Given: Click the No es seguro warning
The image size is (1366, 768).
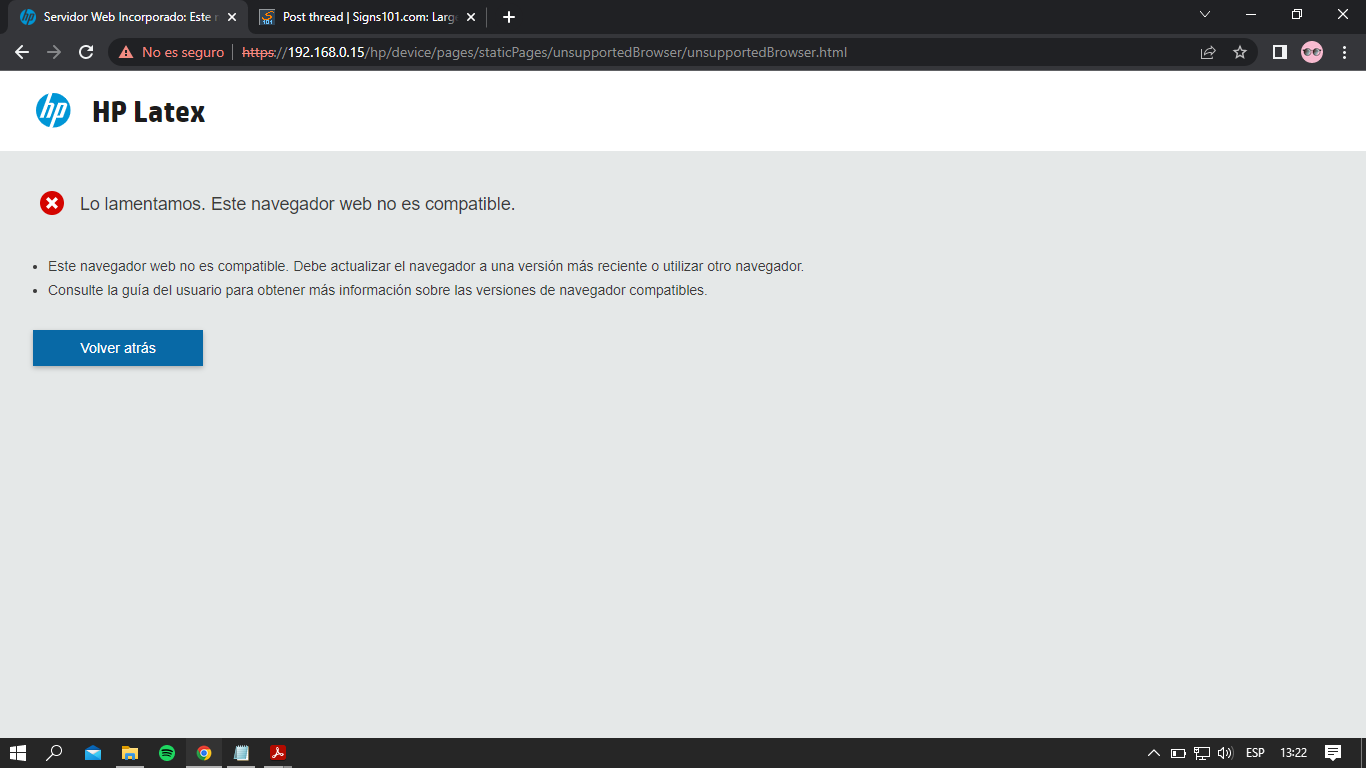Looking at the screenshot, I should (x=171, y=52).
